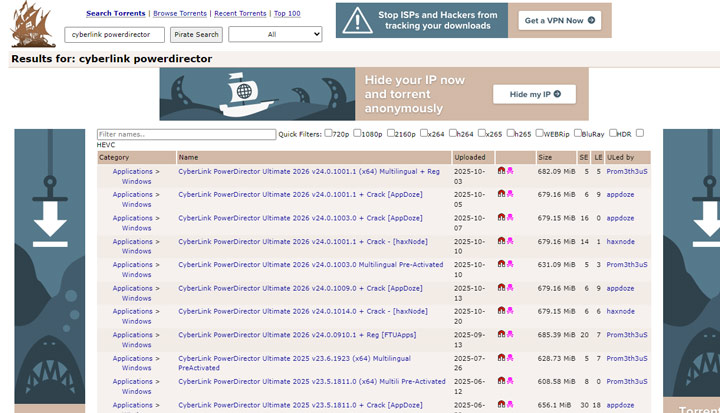Tick the 2160p quick filter checkbox
The image size is (720, 413).
click(x=390, y=133)
